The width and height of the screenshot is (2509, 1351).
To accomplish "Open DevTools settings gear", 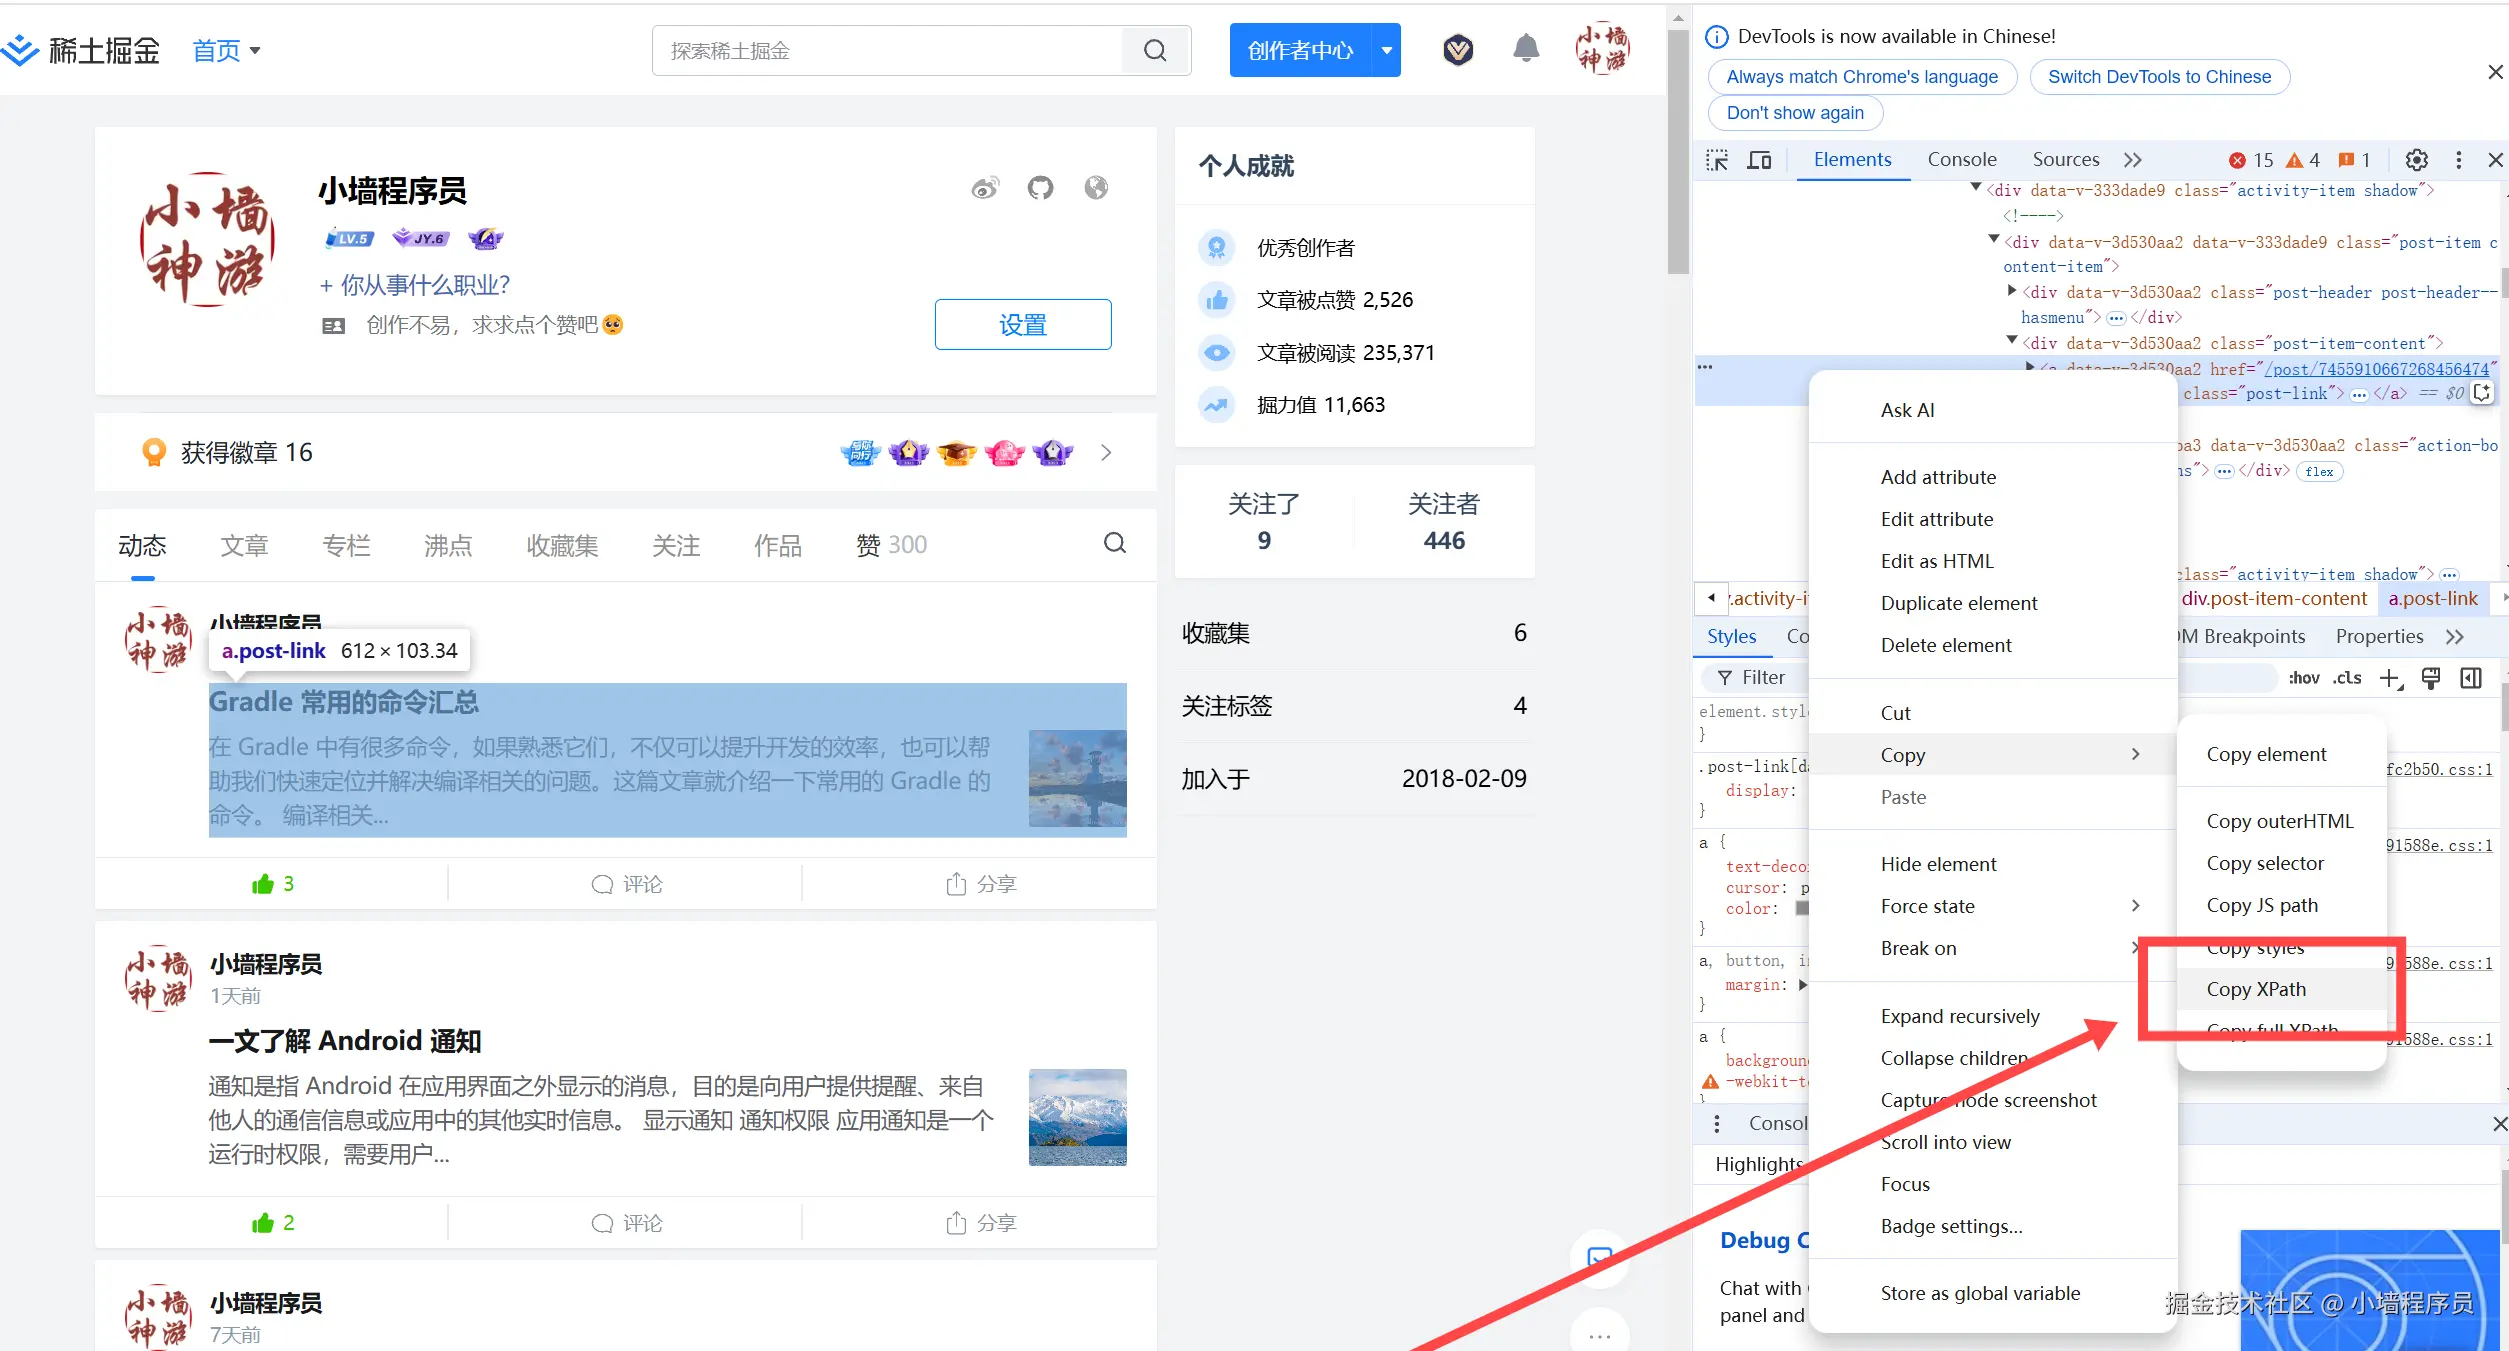I will point(2416,159).
